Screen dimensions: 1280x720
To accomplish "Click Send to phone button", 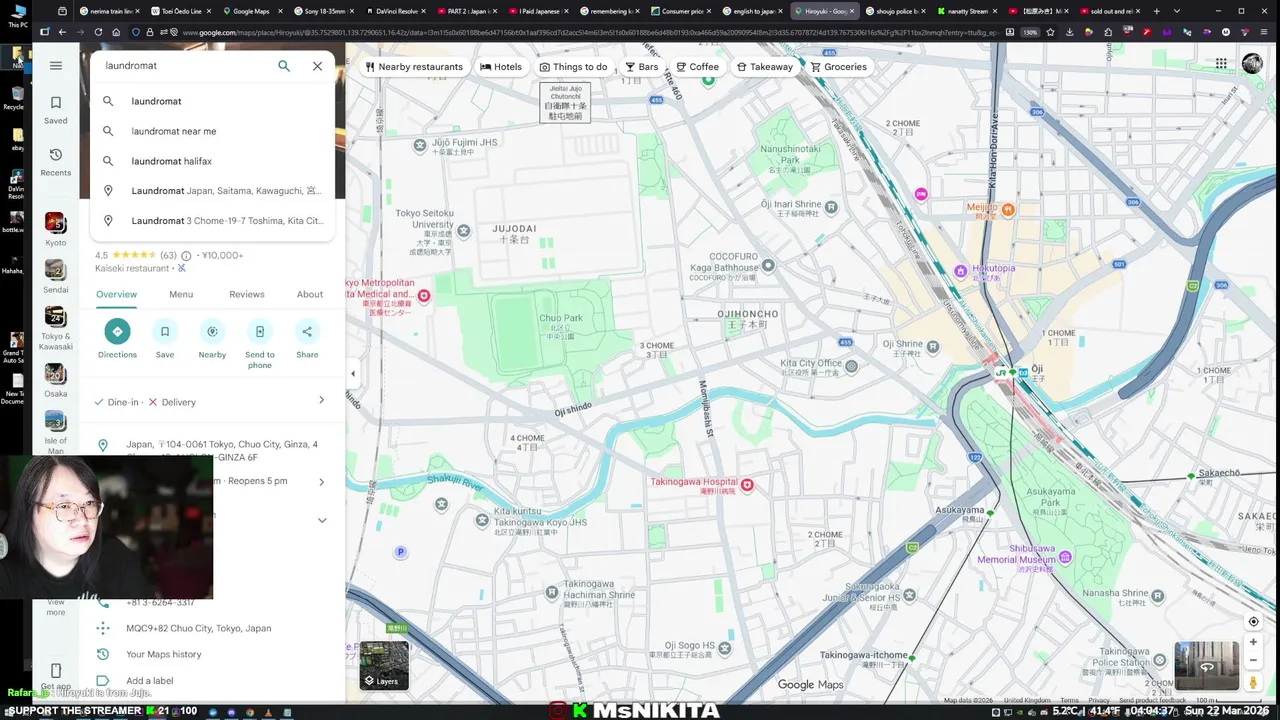I will 260,344.
